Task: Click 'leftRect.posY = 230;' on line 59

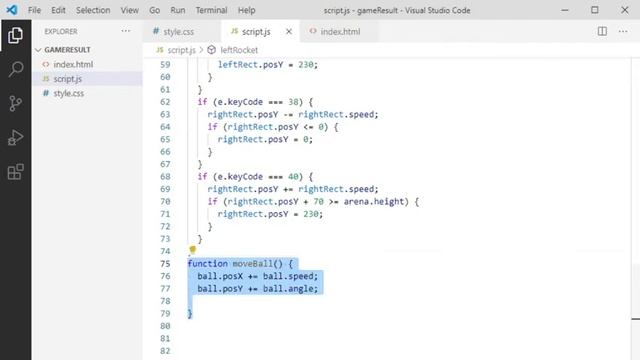Action: point(268,64)
